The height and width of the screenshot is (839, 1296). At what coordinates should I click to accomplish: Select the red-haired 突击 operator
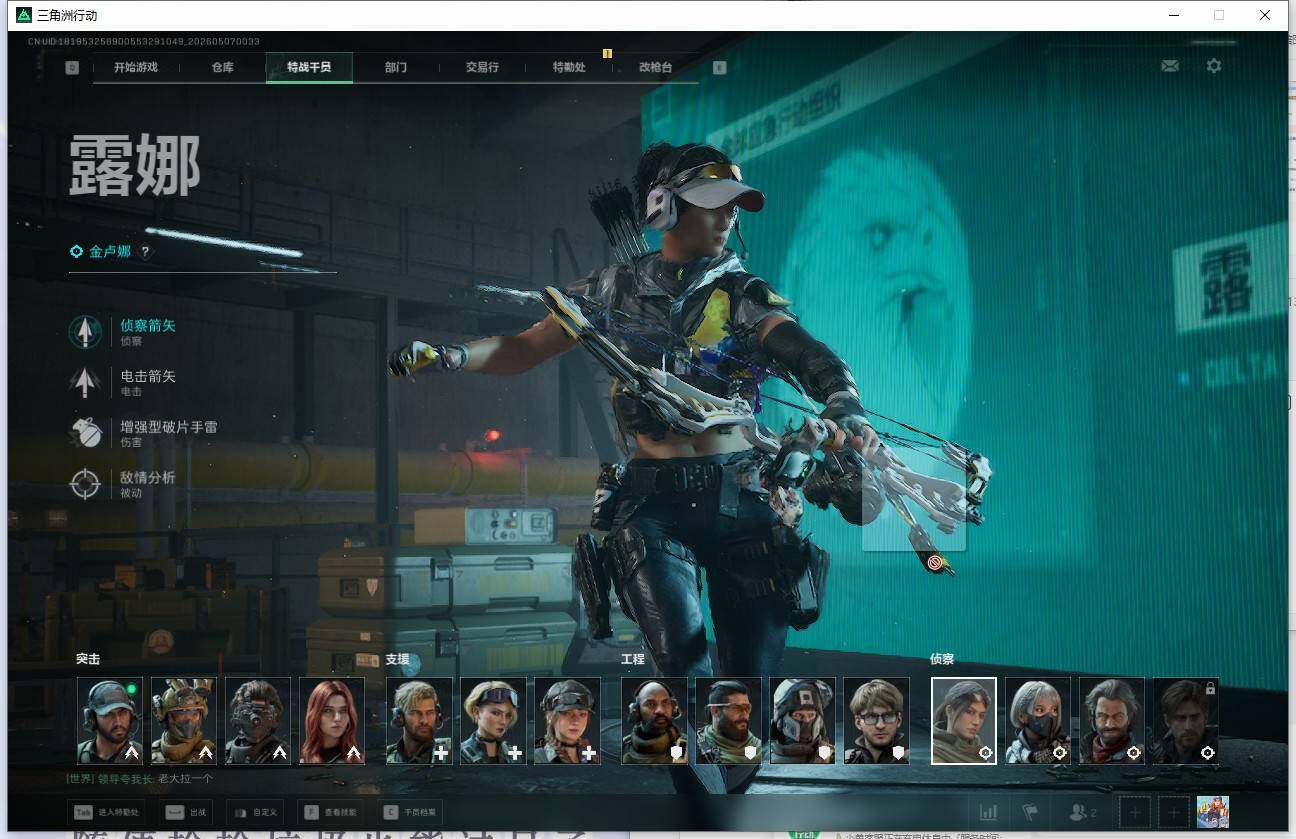click(332, 721)
